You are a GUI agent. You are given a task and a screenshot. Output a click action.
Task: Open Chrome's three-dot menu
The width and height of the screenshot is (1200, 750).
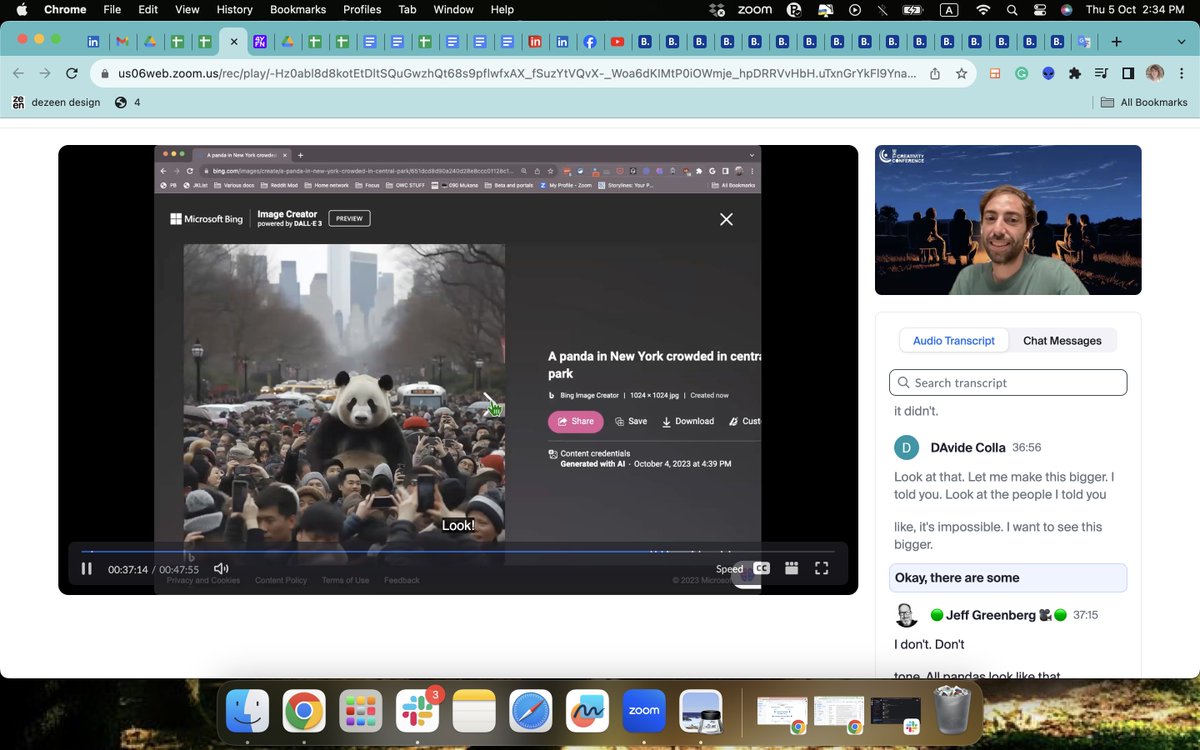click(1181, 73)
